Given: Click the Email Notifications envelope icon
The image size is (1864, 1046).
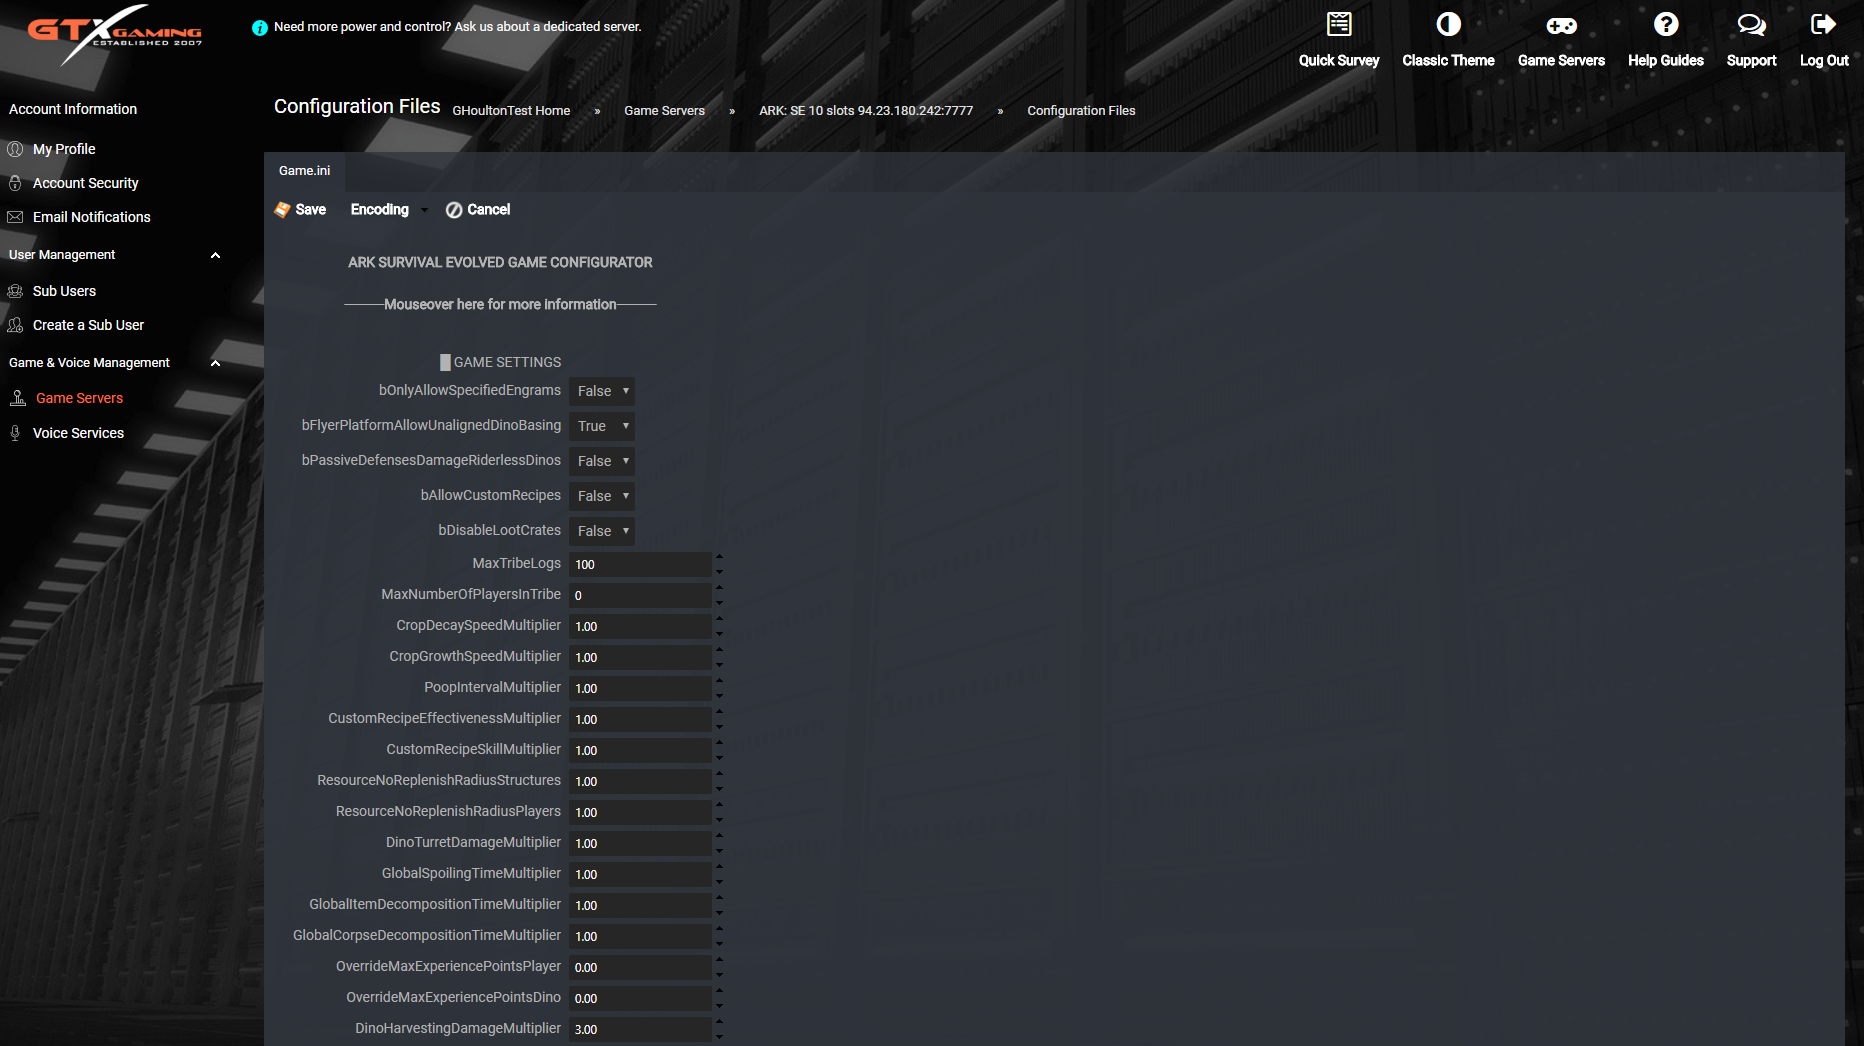Looking at the screenshot, I should (x=15, y=217).
